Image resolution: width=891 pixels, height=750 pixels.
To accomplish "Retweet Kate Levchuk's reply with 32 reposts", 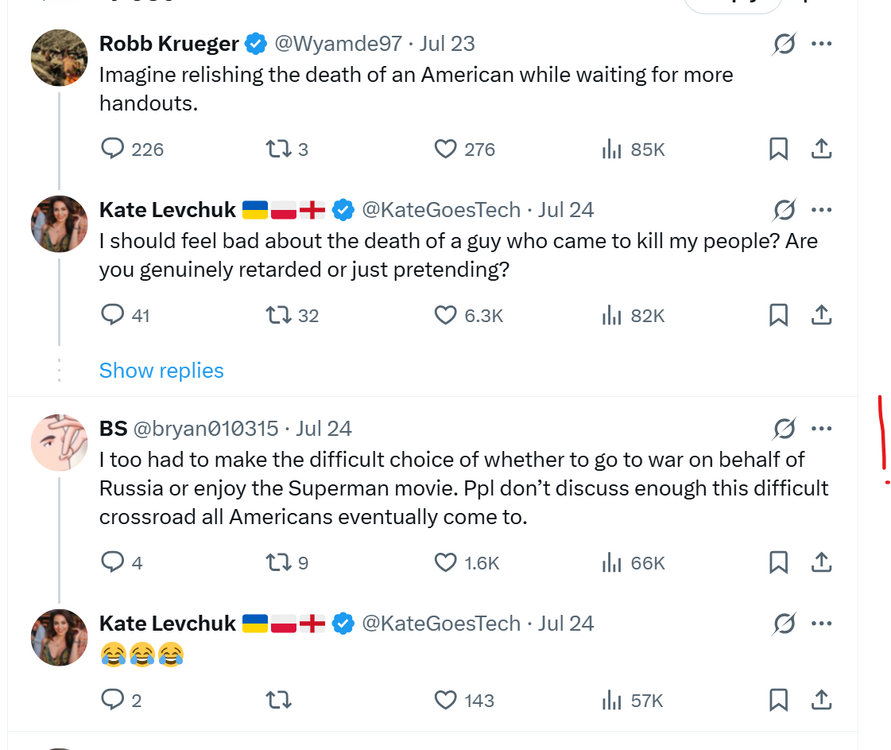I will point(277,315).
